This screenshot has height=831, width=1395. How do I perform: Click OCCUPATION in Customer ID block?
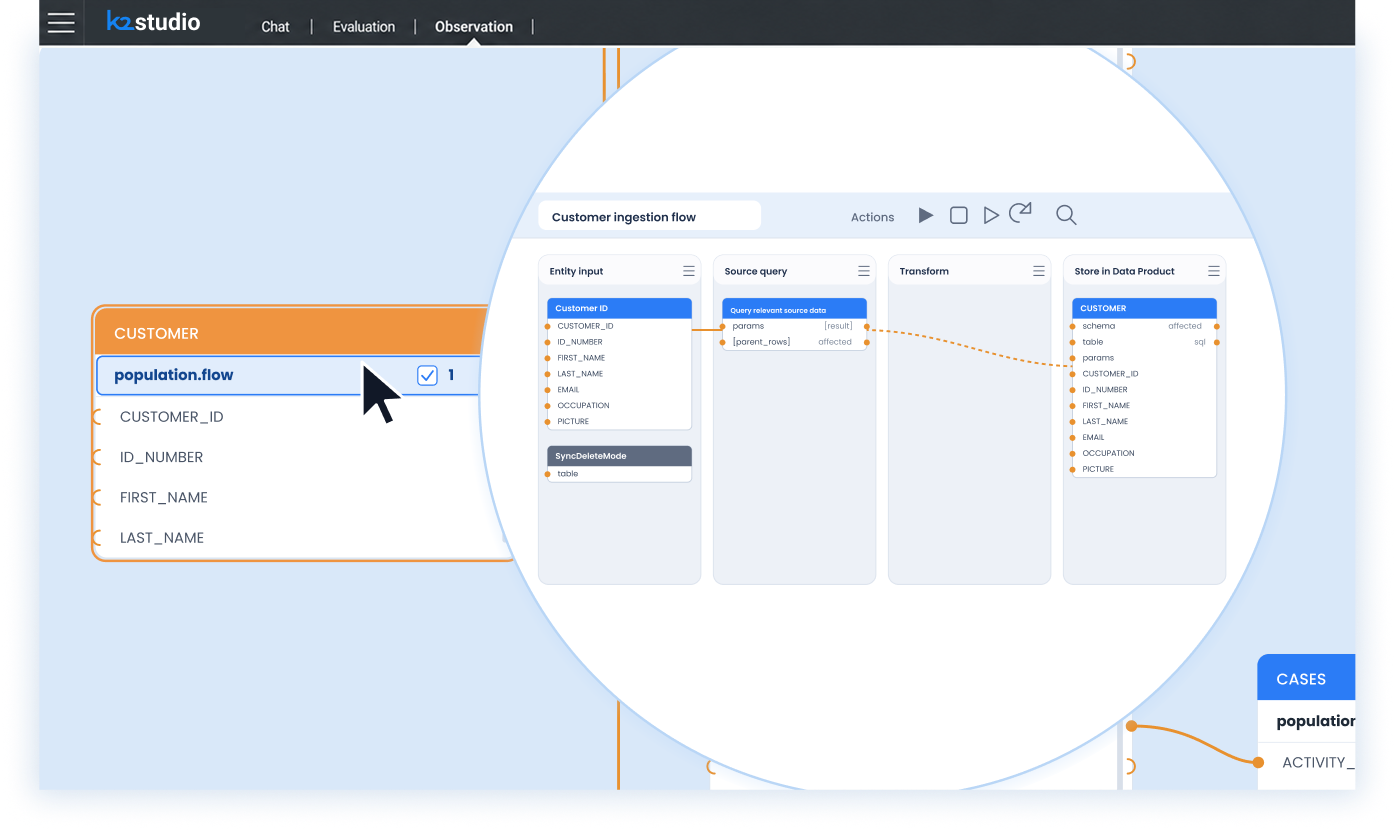pyautogui.click(x=583, y=406)
